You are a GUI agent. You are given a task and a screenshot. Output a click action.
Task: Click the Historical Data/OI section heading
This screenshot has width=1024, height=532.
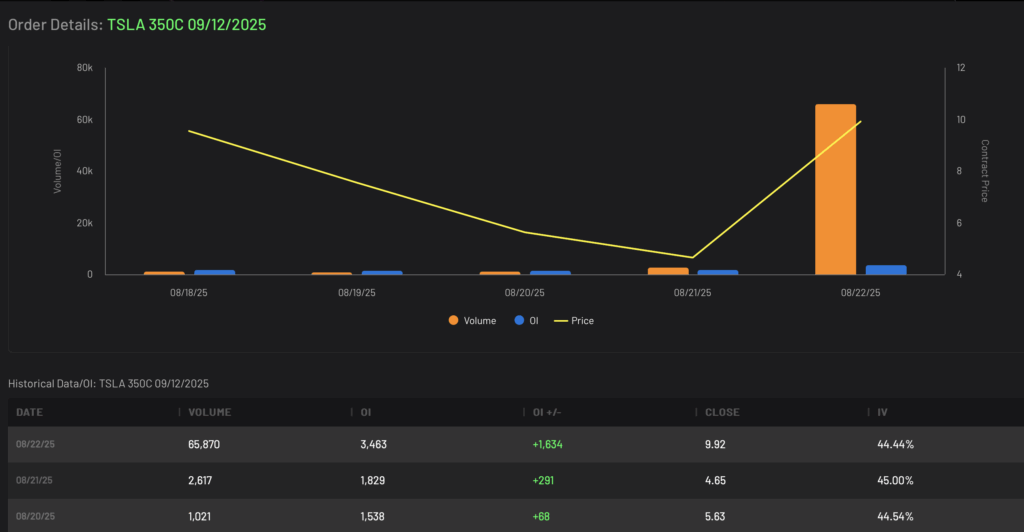pyautogui.click(x=108, y=383)
